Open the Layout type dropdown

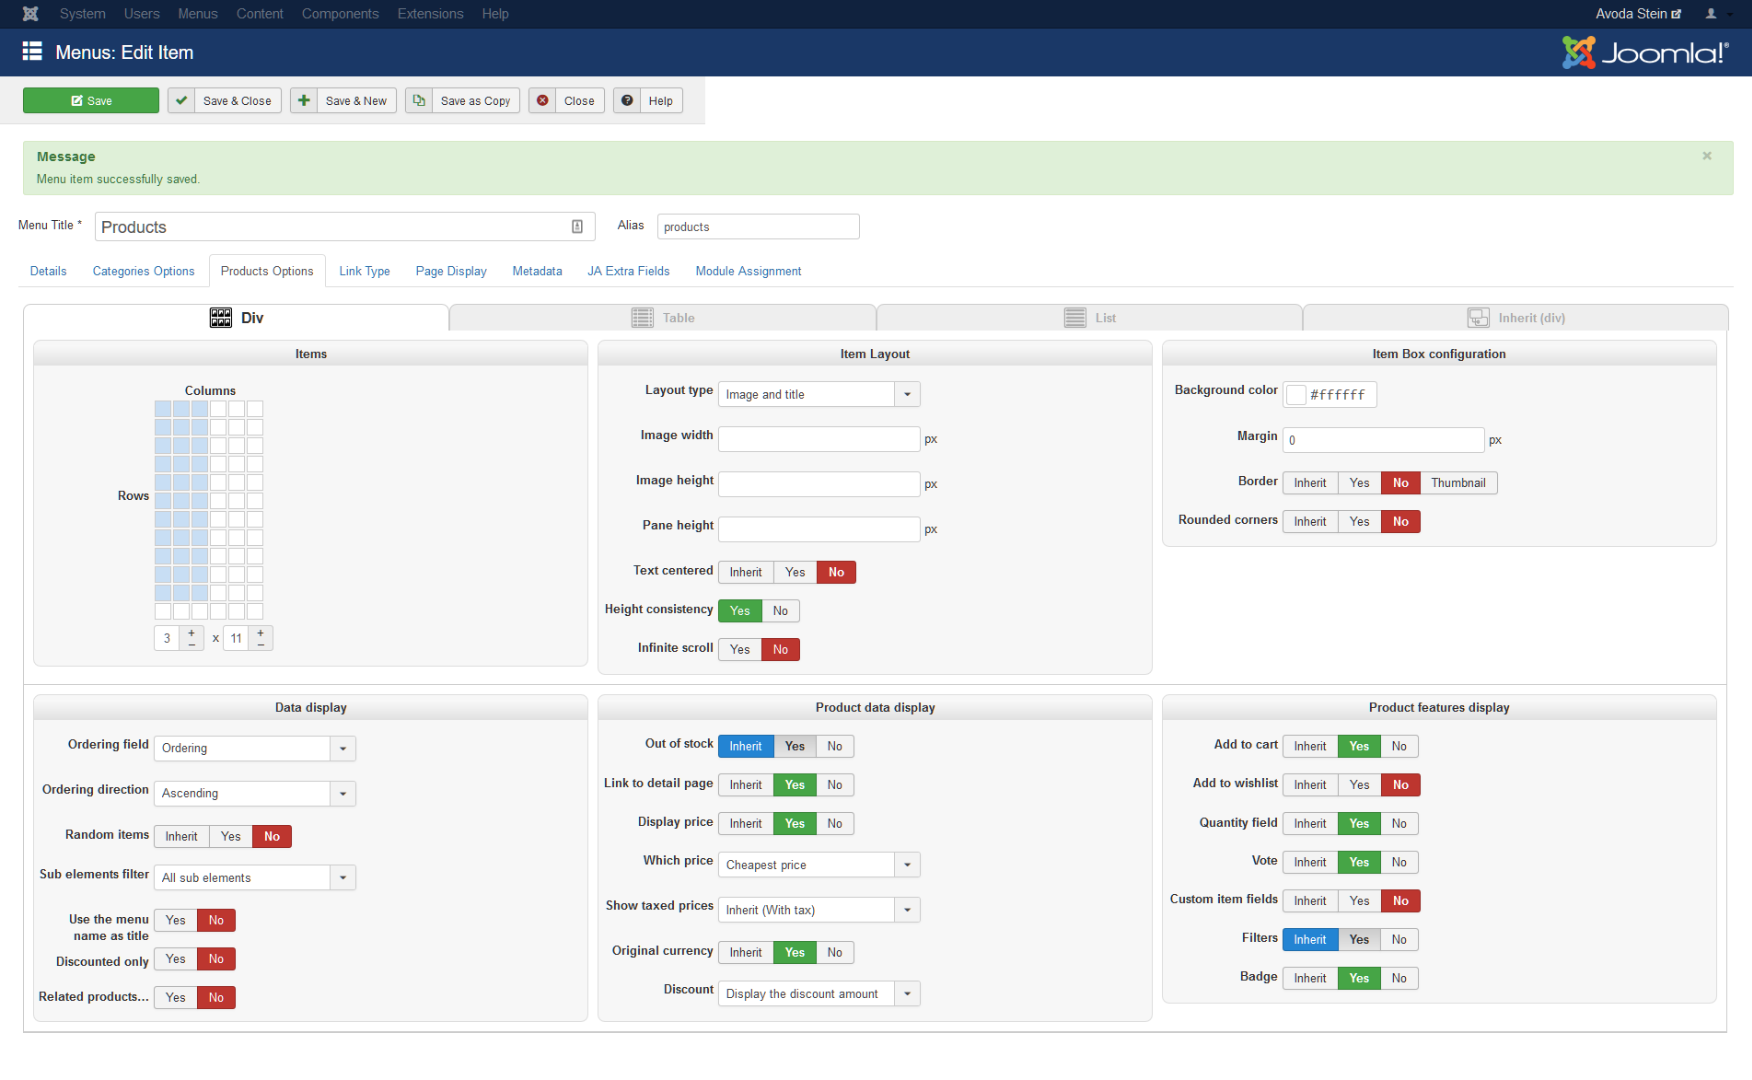[907, 395]
